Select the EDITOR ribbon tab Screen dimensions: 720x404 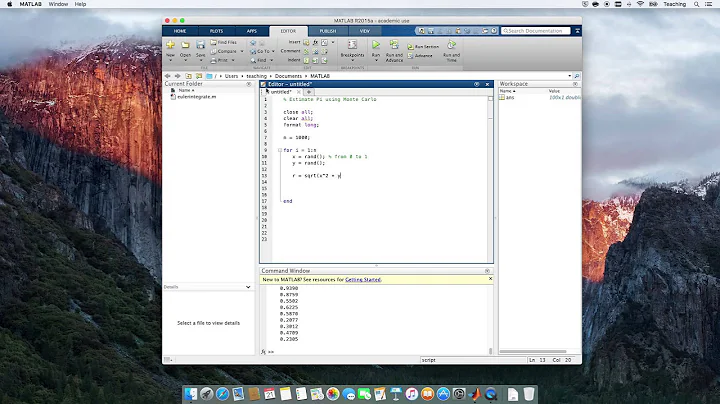(288, 31)
